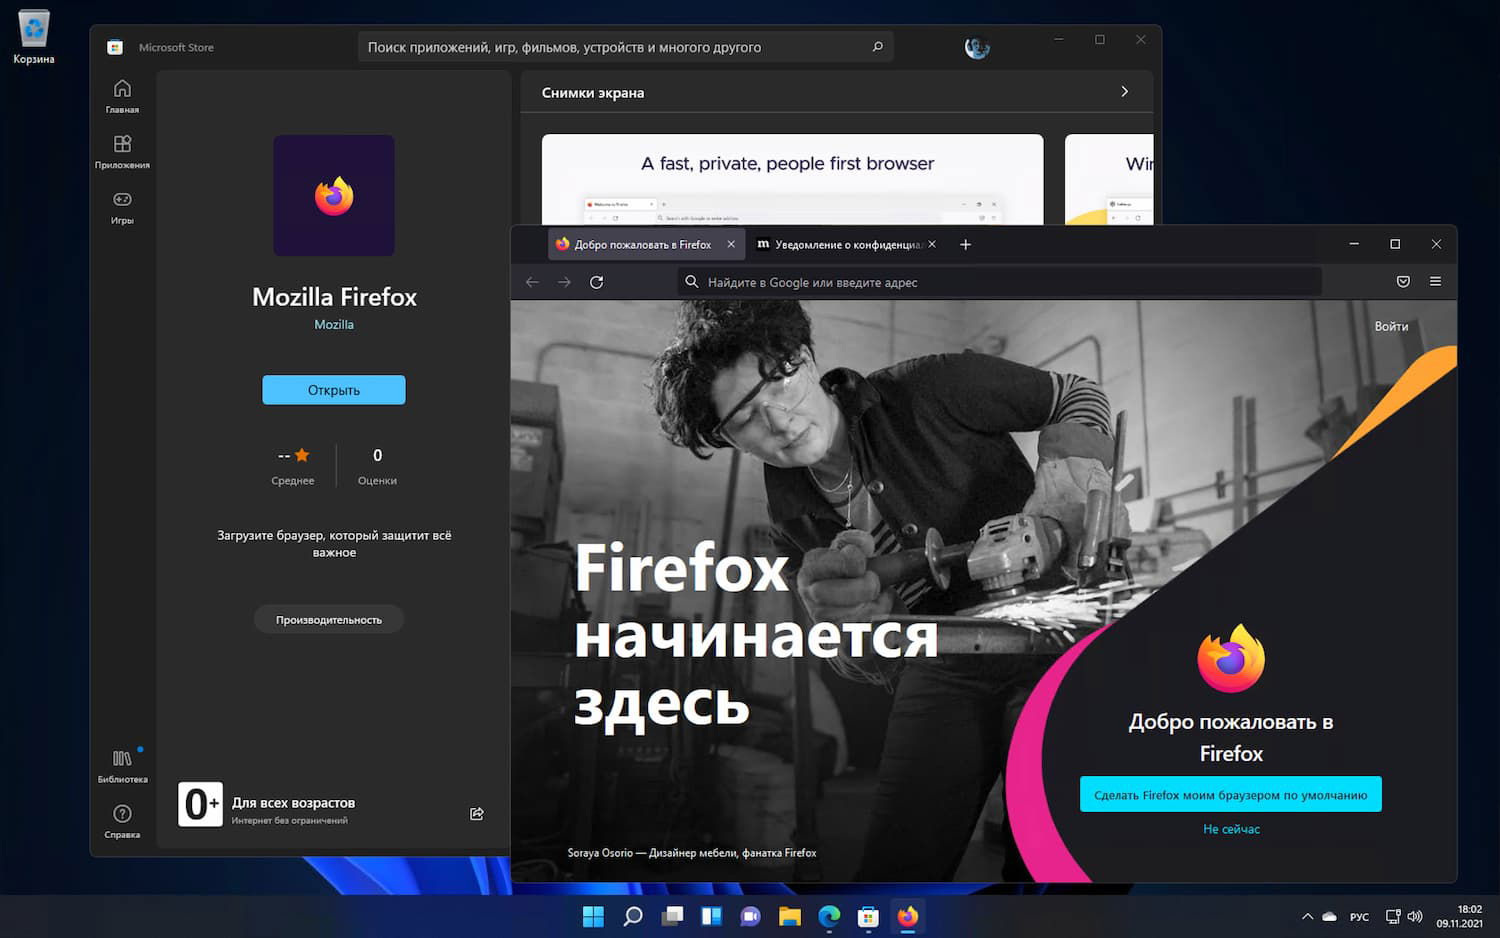This screenshot has height=938, width=1500.
Task: Open the 'A fast, private' screenshot thumbnail
Action: [792, 180]
